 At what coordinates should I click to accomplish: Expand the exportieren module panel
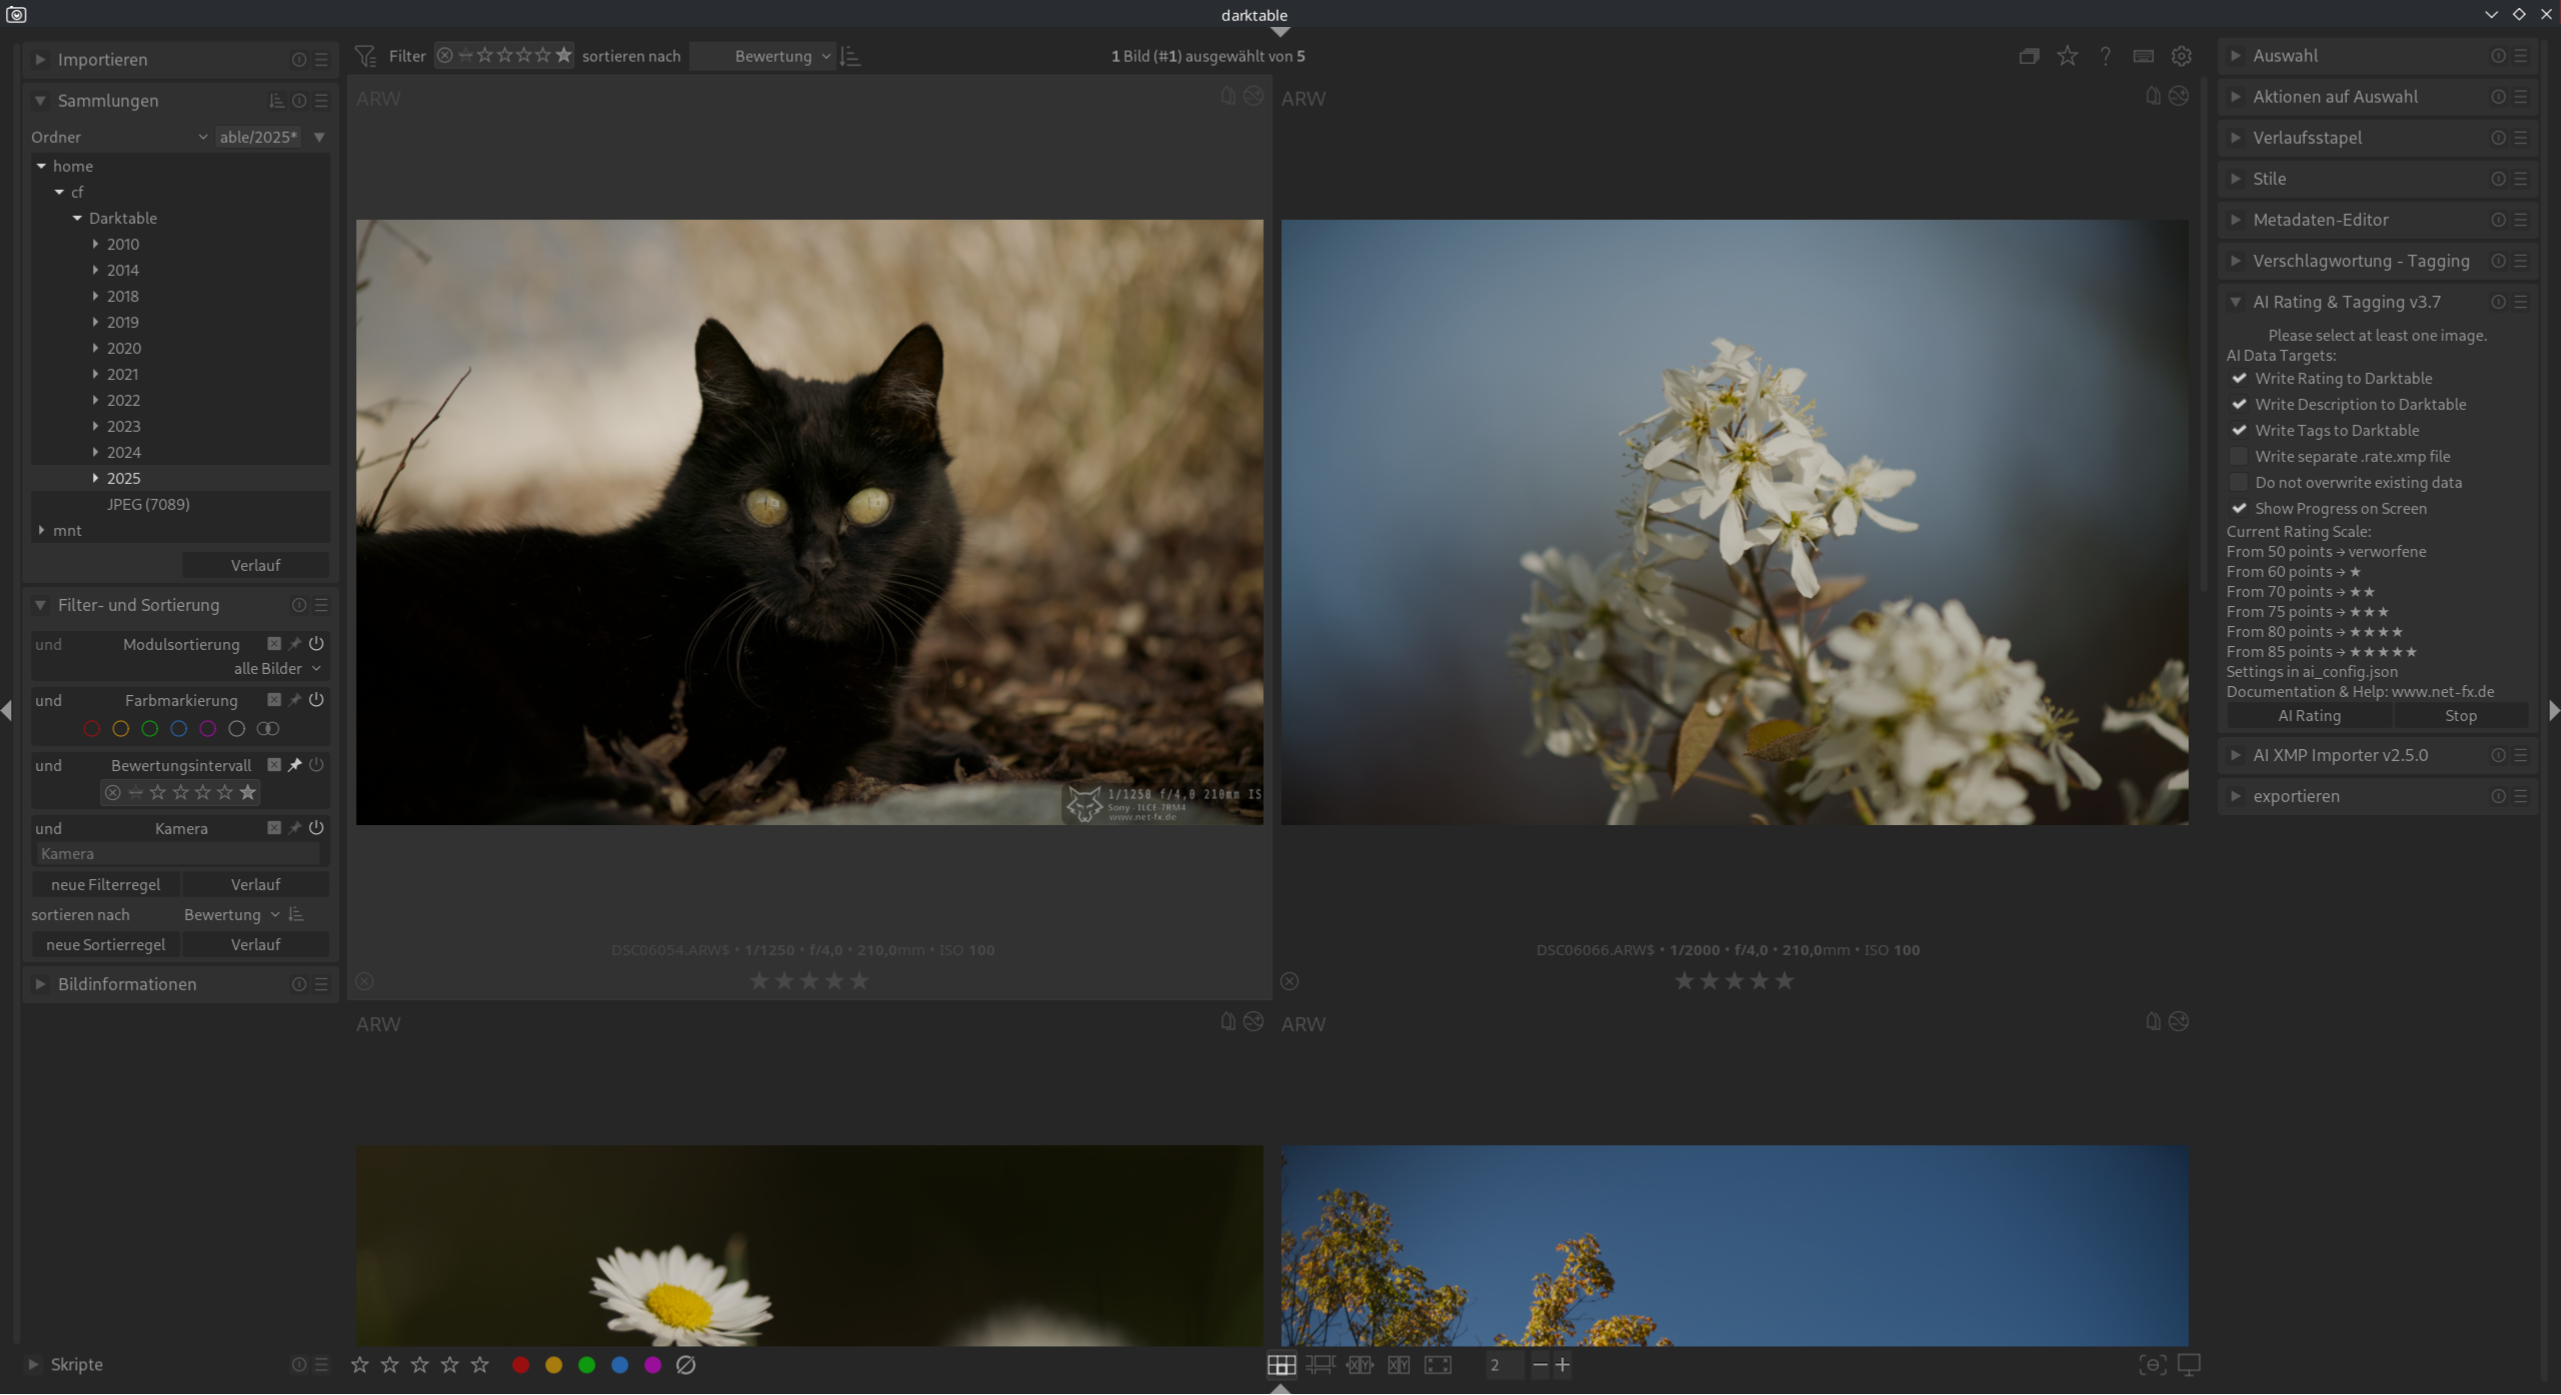pyautogui.click(x=2295, y=796)
